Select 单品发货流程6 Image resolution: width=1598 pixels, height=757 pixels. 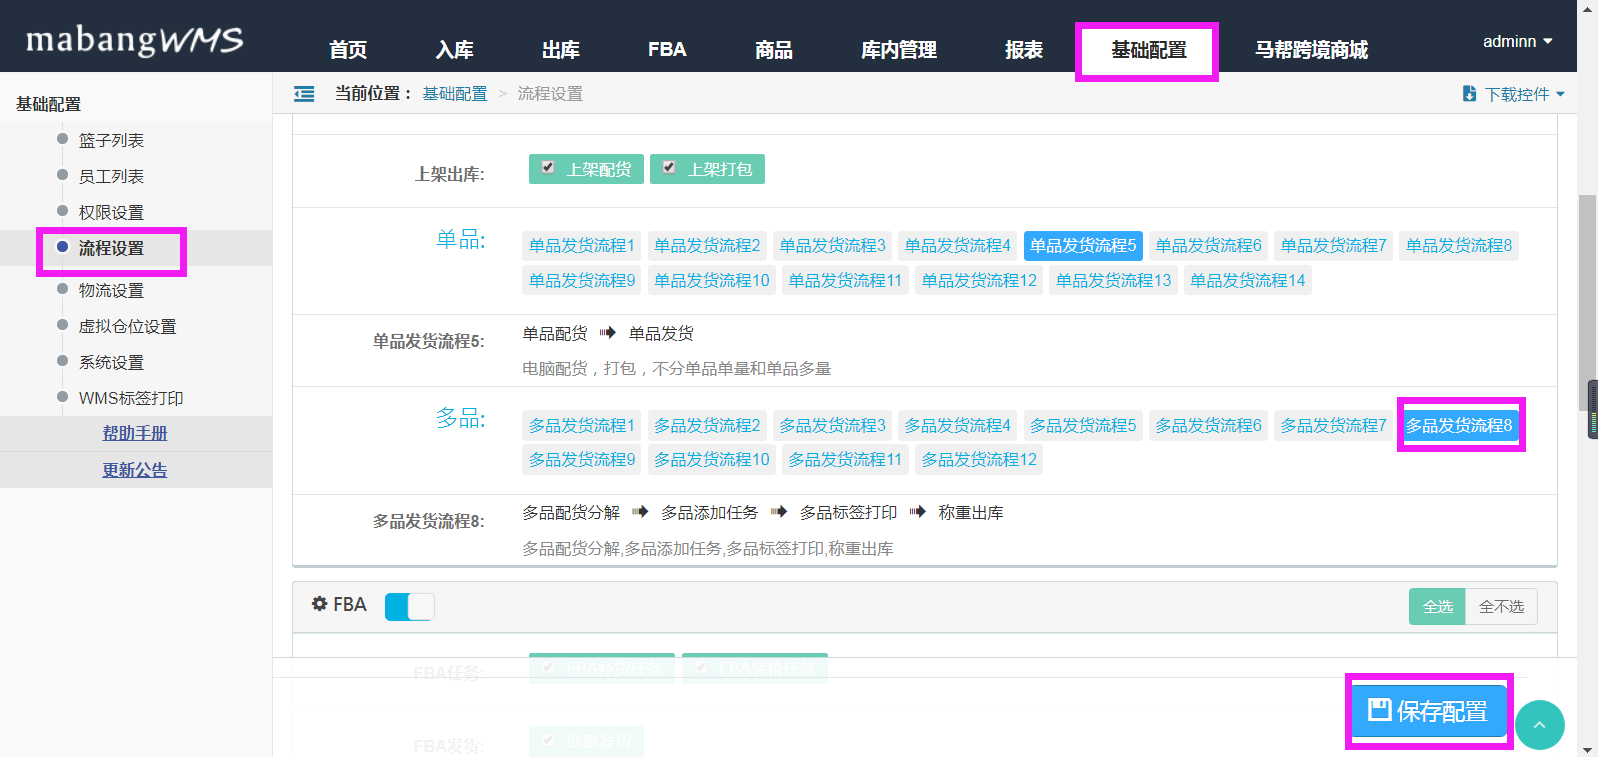point(1208,246)
